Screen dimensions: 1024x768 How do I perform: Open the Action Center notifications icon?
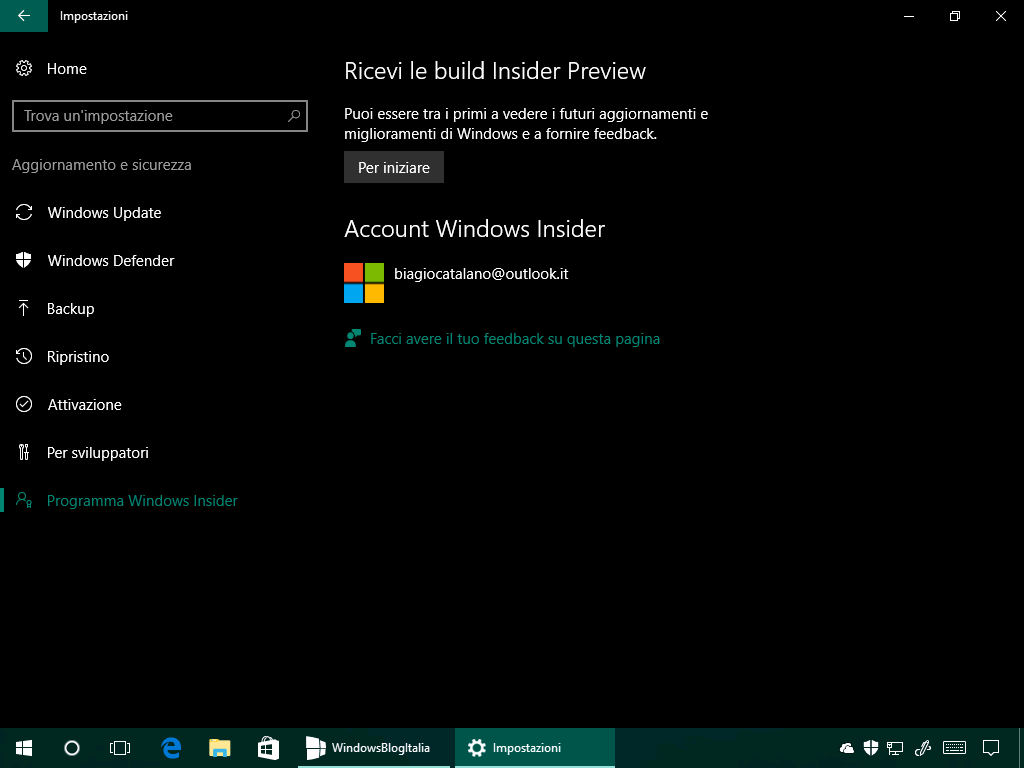991,748
